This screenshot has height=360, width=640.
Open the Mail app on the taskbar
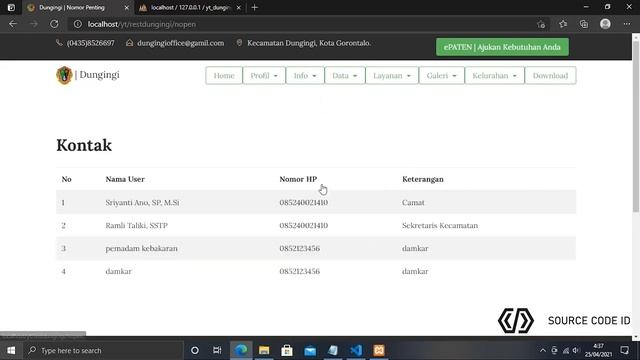coord(310,350)
